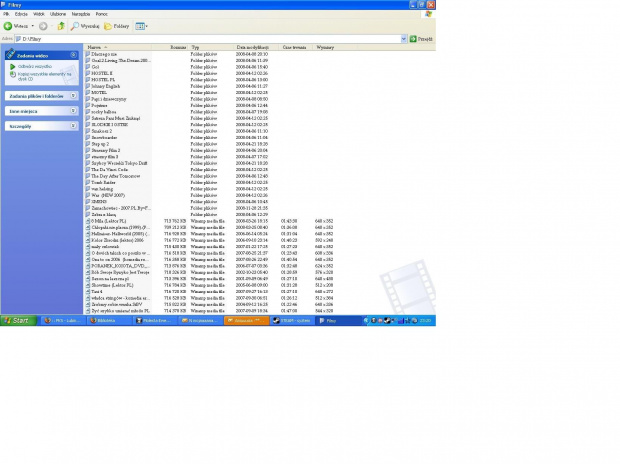The width and height of the screenshot is (620, 464).
Task: Click the folder icon of The Da Vinci Code
Action: pyautogui.click(x=88, y=169)
